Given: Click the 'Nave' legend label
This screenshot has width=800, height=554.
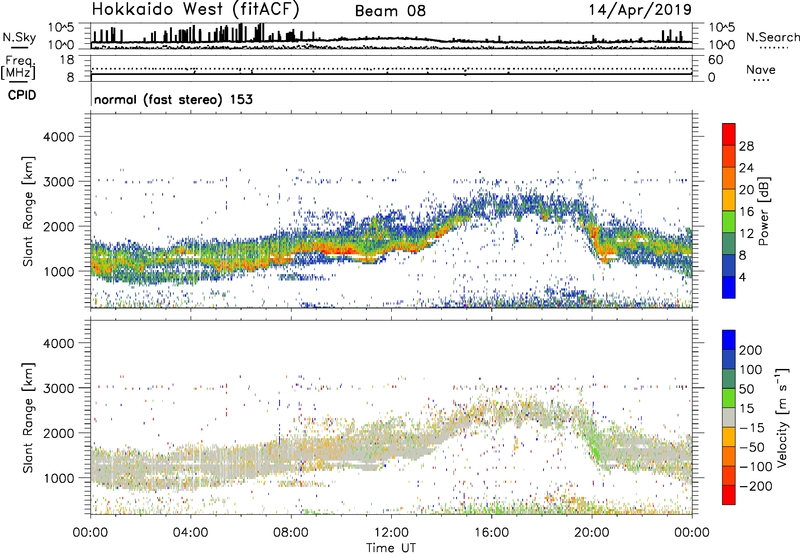Looking at the screenshot, I should [x=760, y=70].
